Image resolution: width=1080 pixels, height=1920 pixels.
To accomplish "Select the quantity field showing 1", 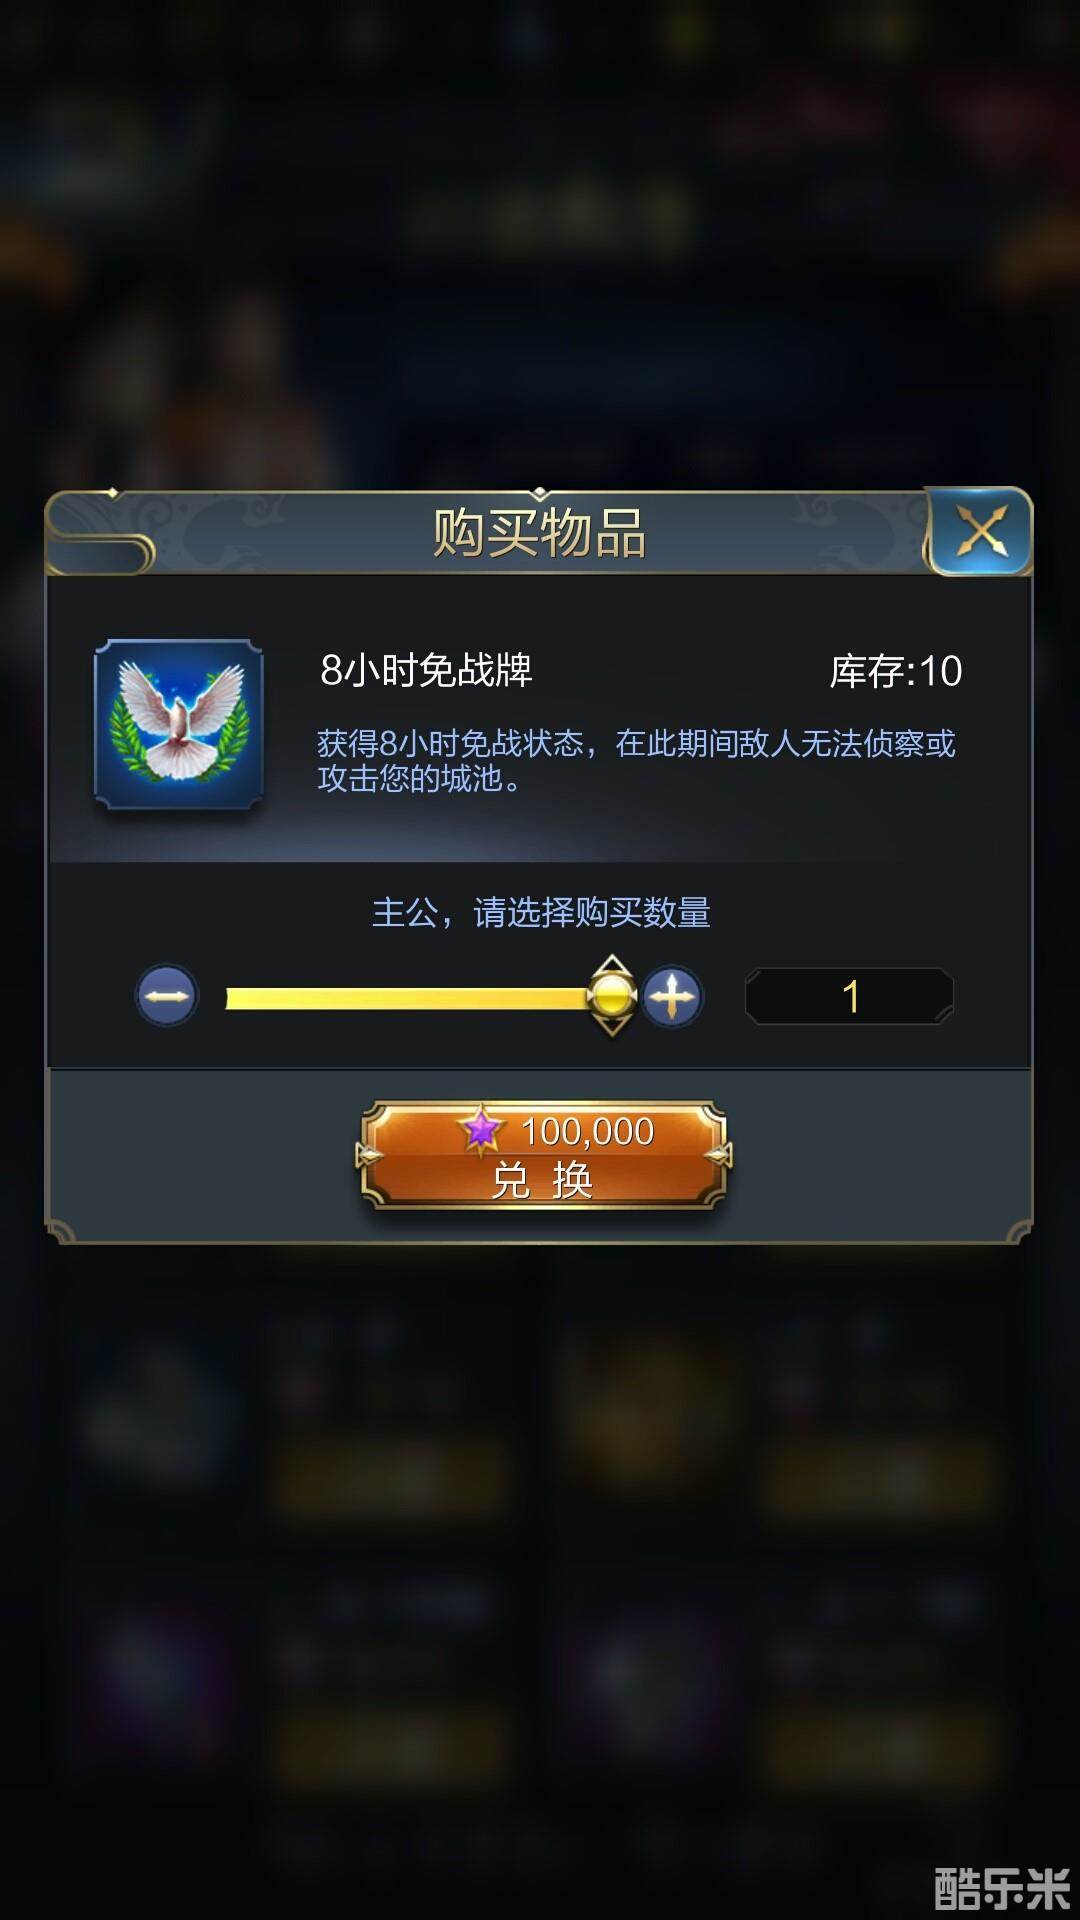I will click(x=849, y=996).
